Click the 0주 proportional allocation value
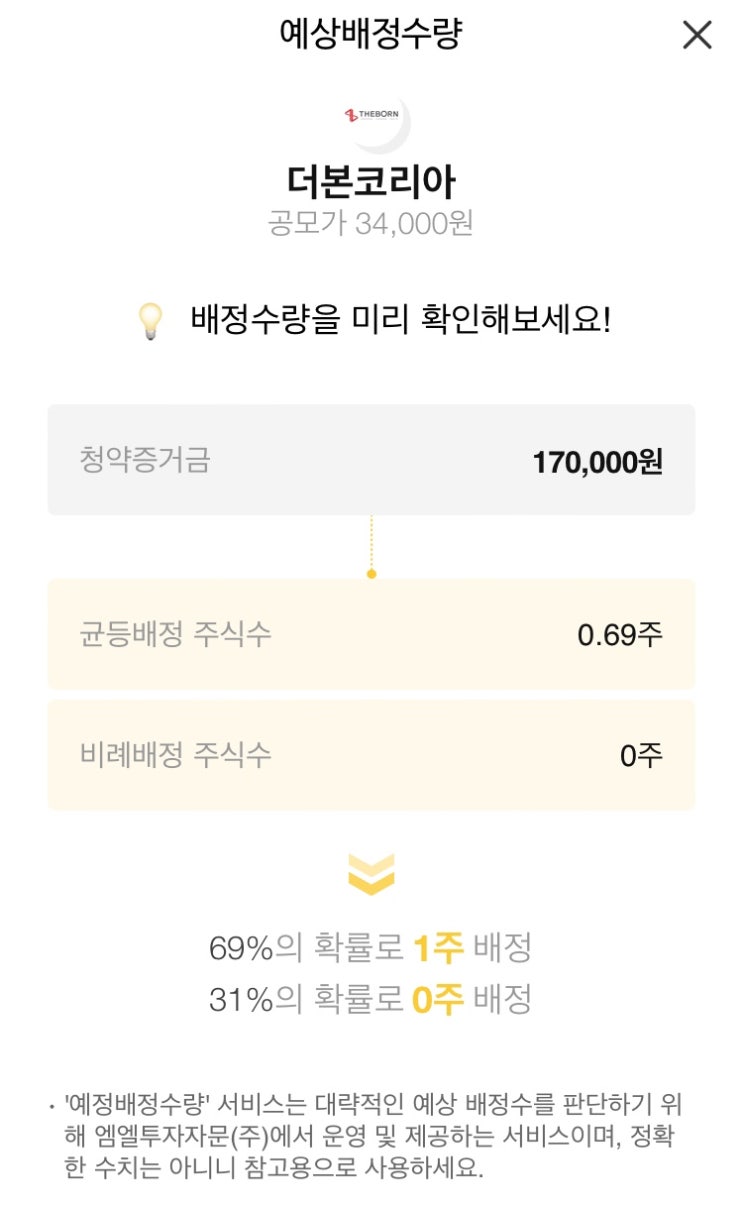Viewport: 743px width, 1206px height. (641, 755)
